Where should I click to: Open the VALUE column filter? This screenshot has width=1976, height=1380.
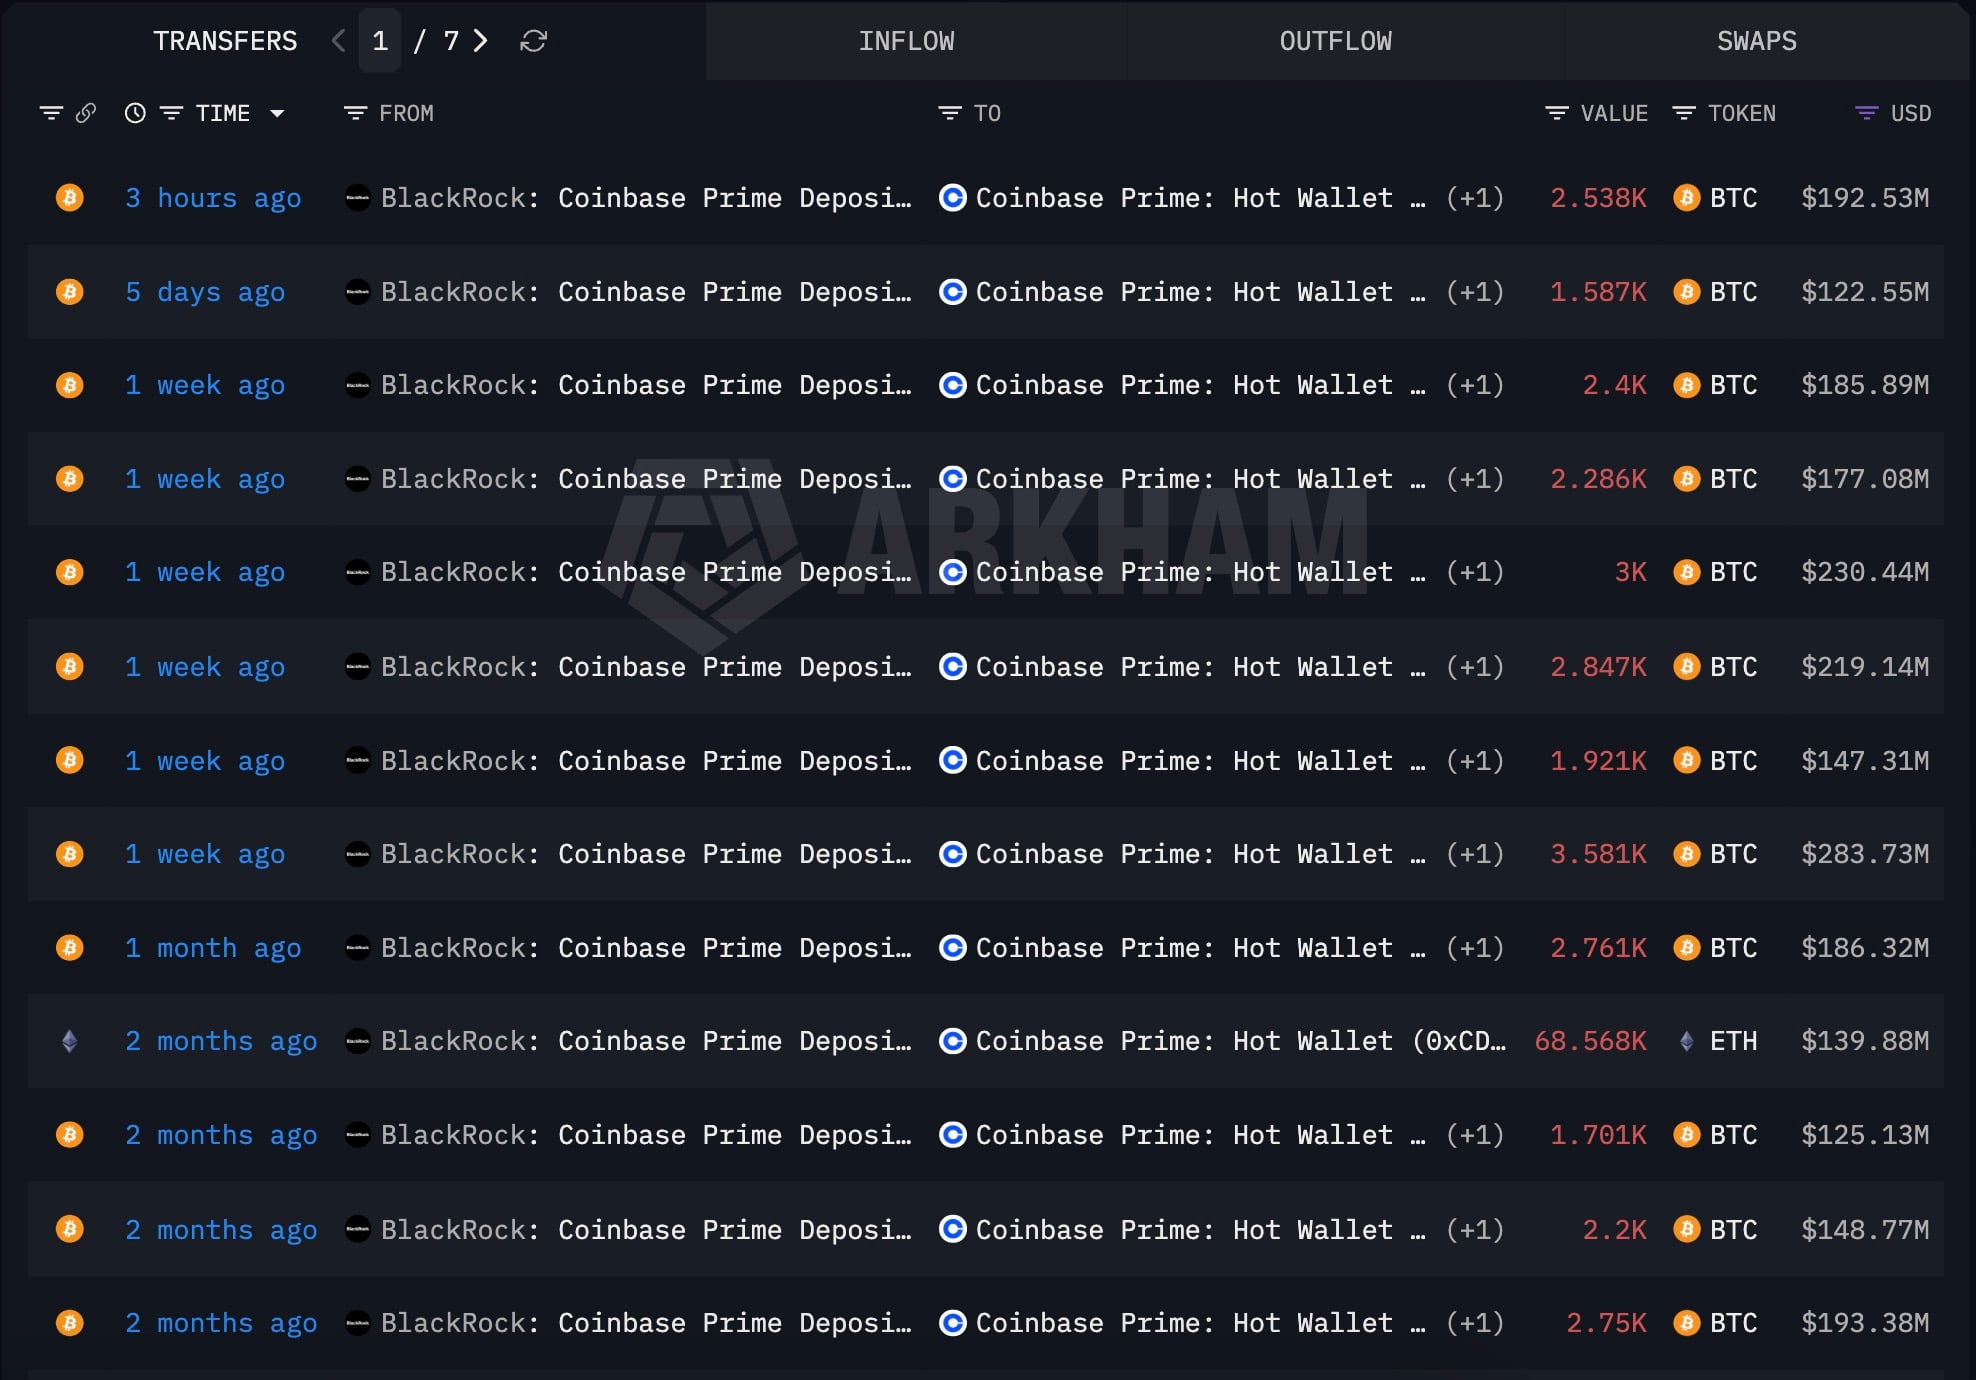[1557, 113]
